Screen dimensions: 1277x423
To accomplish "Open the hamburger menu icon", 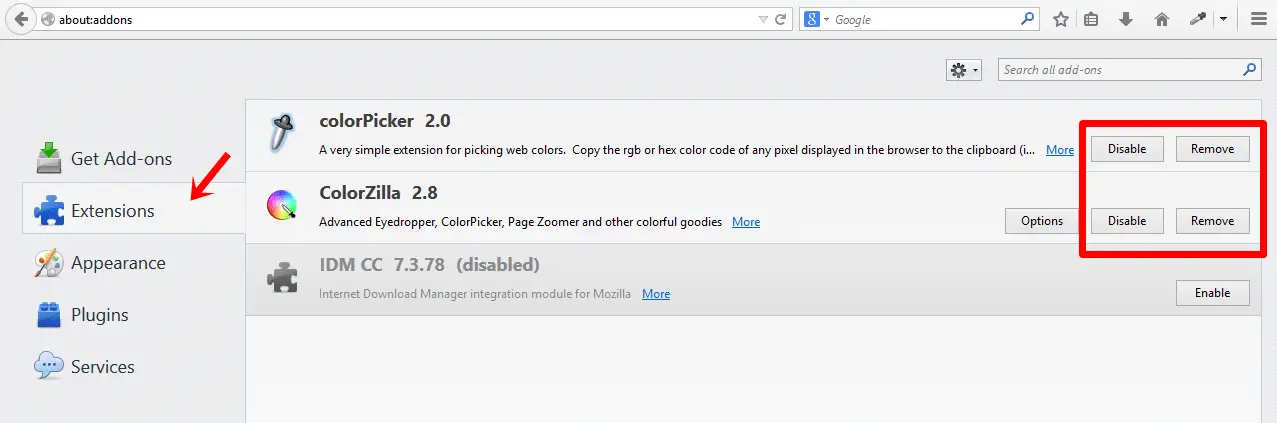I will coord(1259,19).
